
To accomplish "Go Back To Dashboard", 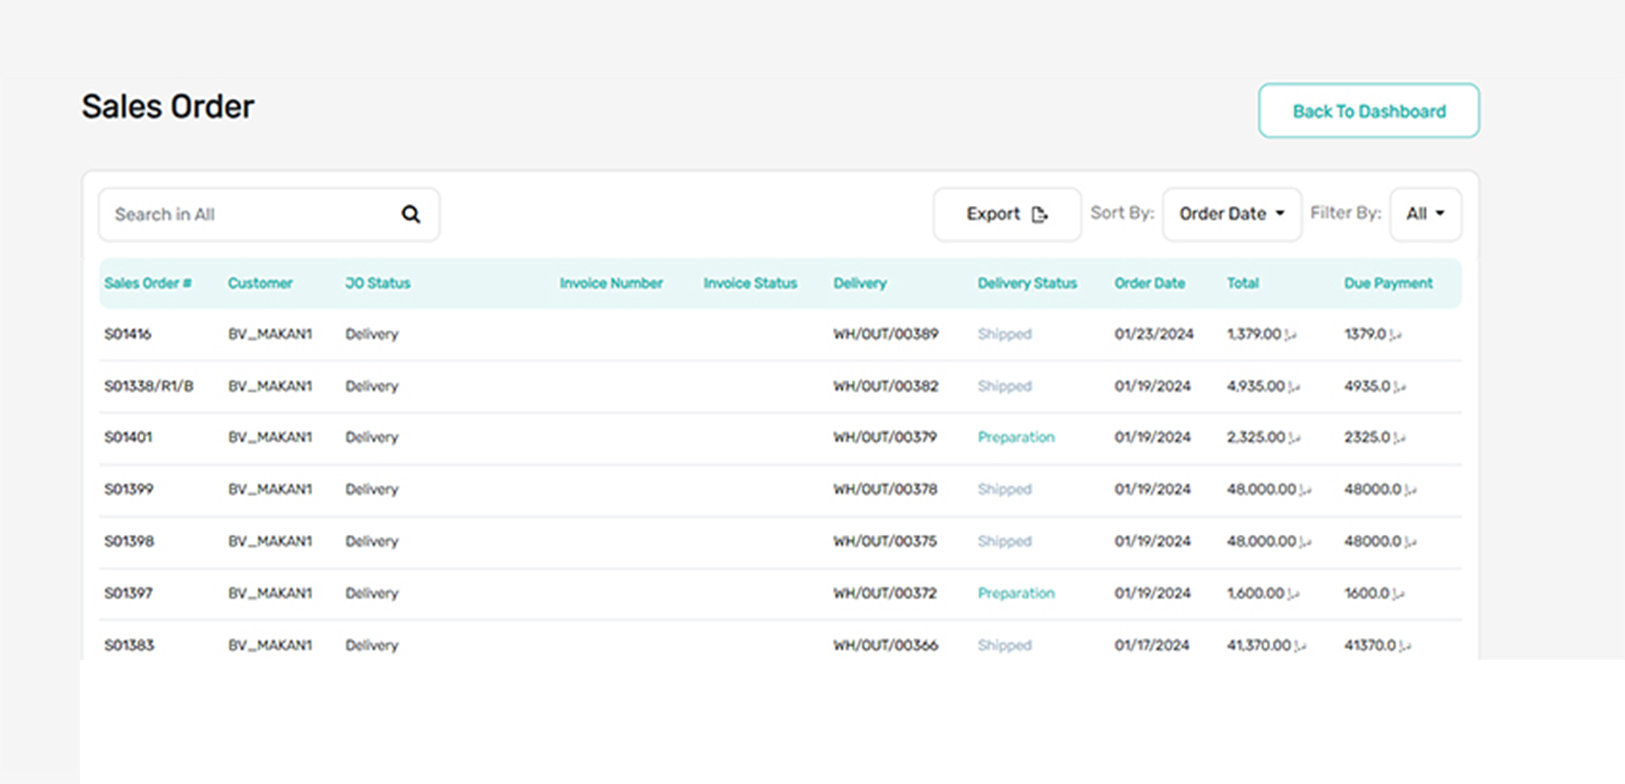I will [1369, 111].
